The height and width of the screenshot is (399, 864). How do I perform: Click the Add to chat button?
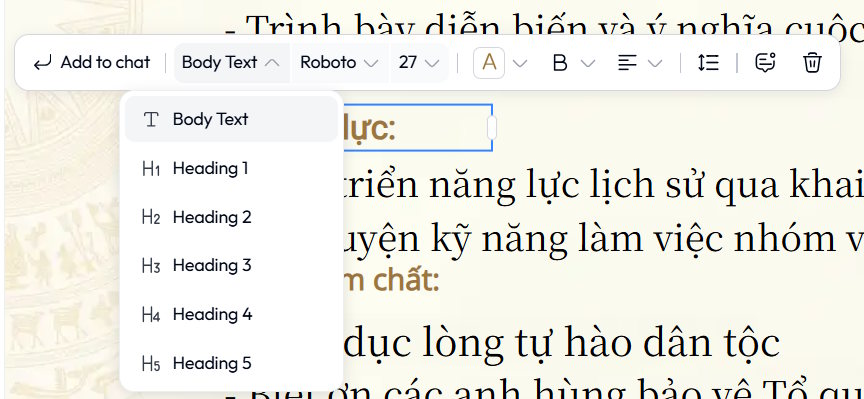(91, 63)
